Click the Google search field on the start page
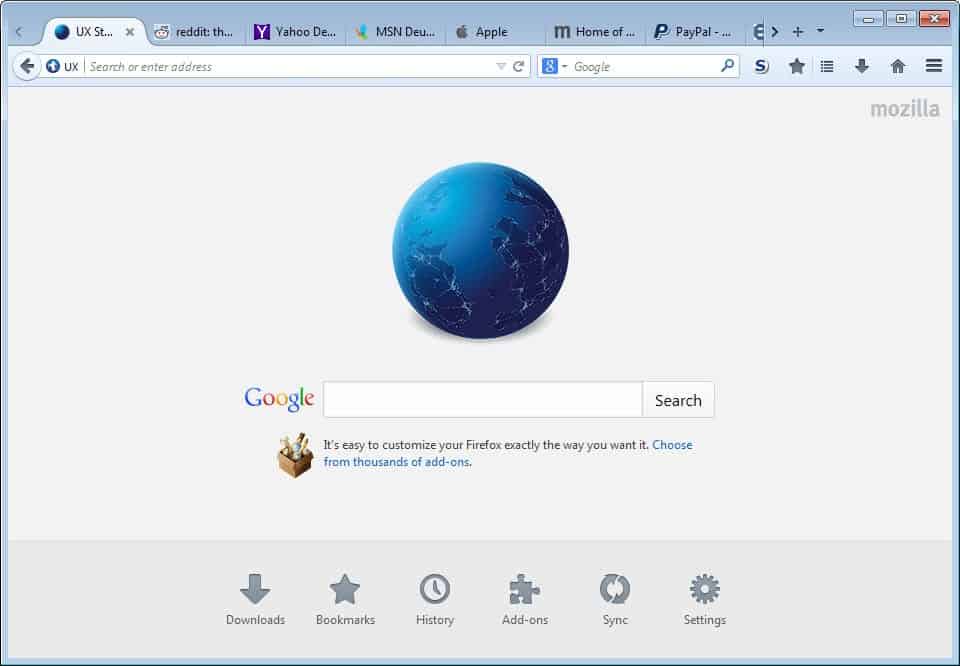The height and width of the screenshot is (666, 960). coord(483,400)
